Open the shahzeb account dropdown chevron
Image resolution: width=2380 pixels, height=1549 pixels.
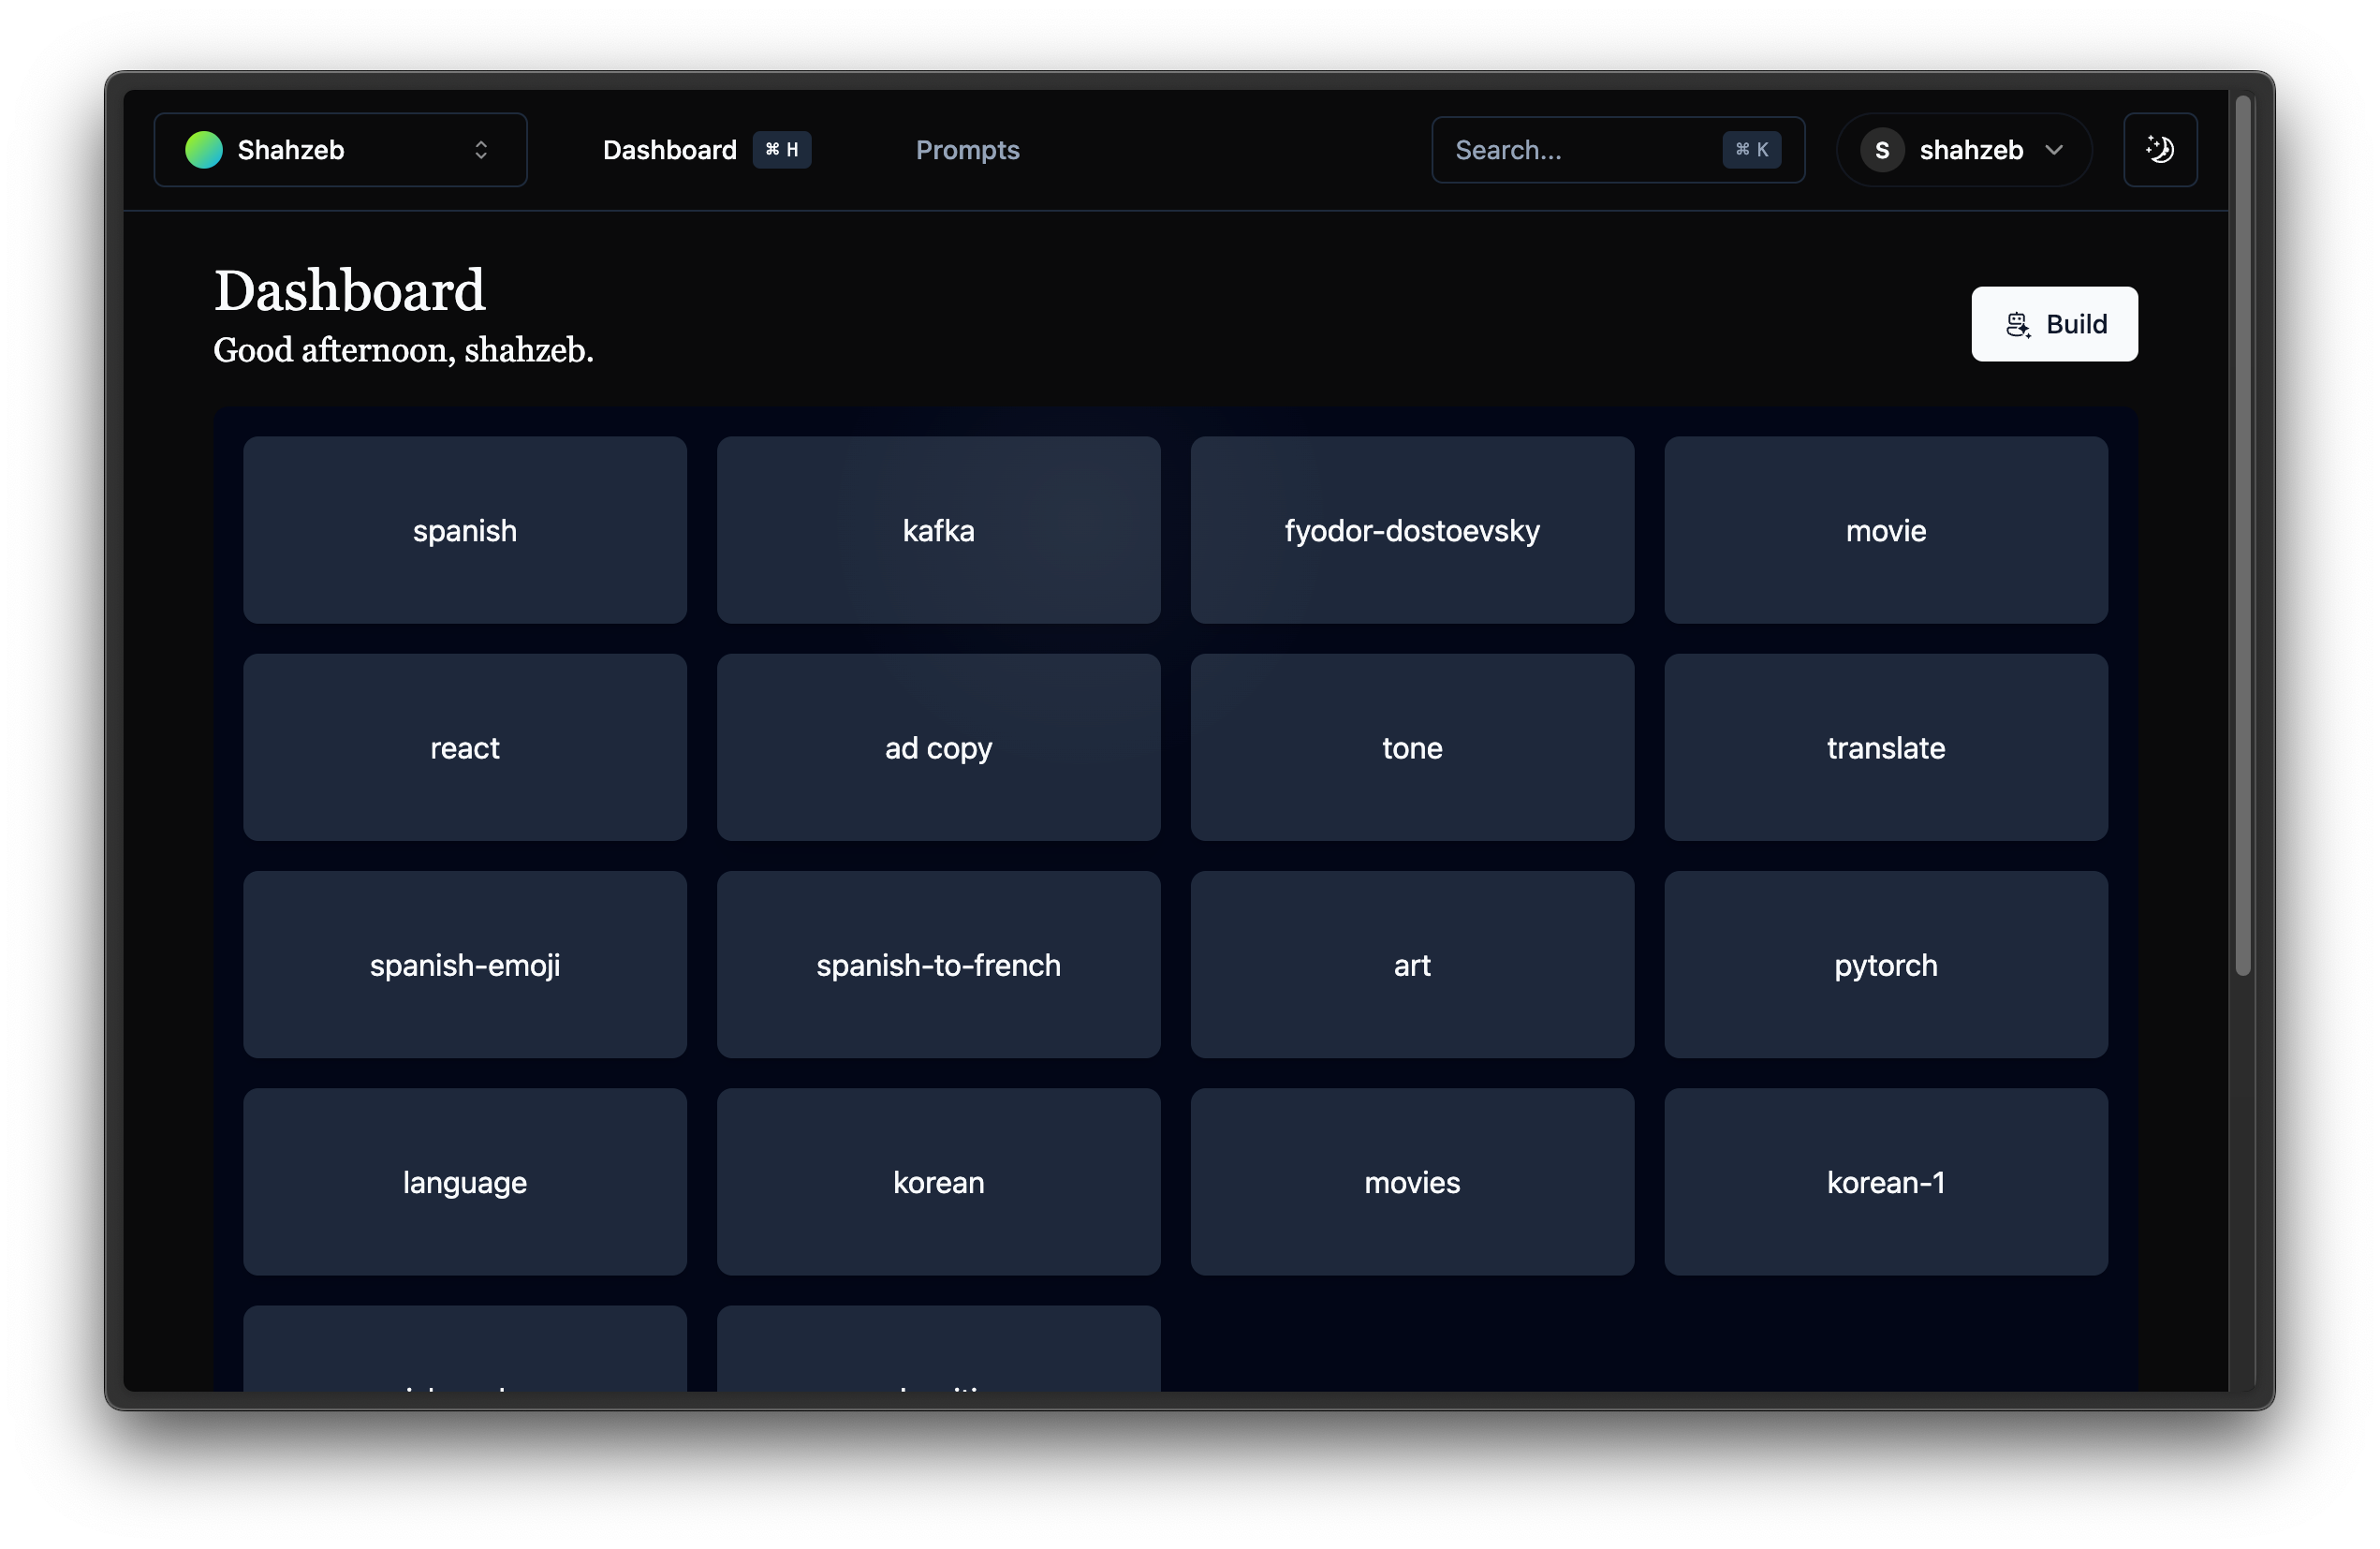[2054, 150]
